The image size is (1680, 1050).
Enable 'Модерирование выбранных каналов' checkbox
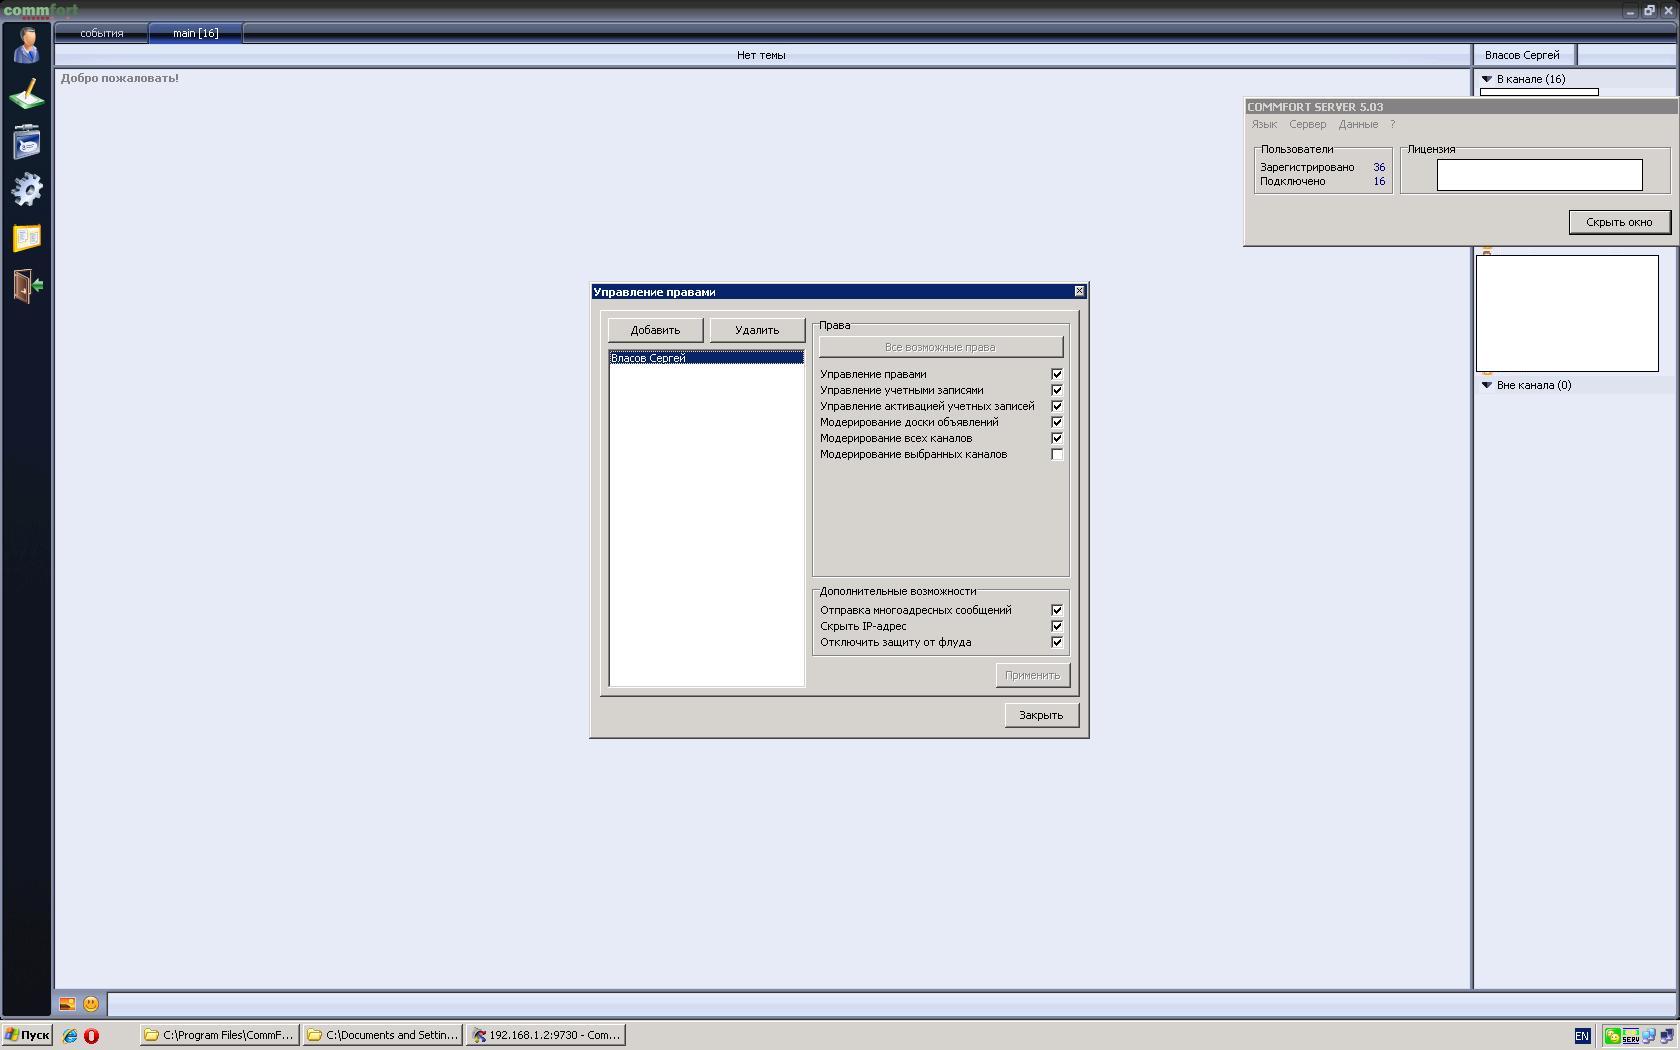1056,454
